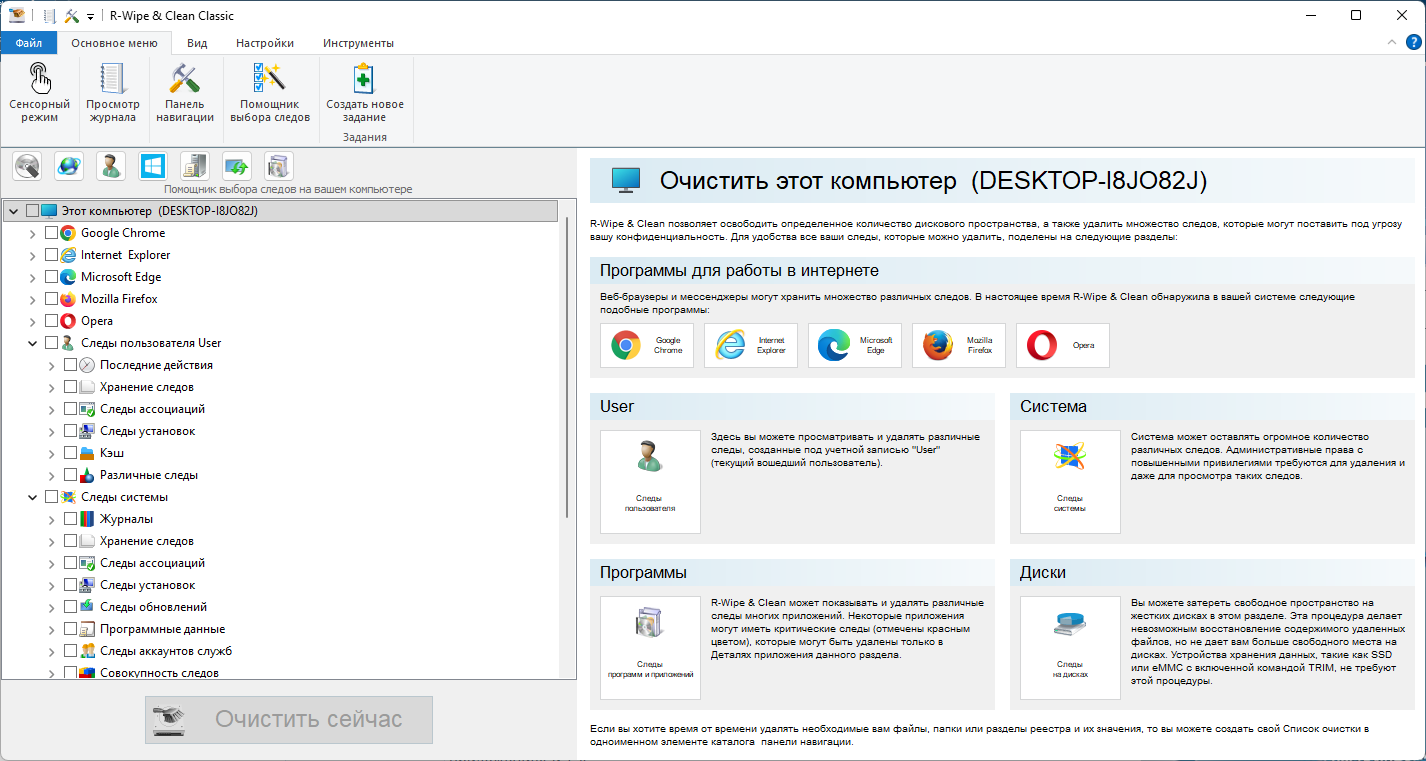This screenshot has height=761, width=1426.
Task: Open Просмотр журнала from the ribbon
Action: [x=112, y=90]
